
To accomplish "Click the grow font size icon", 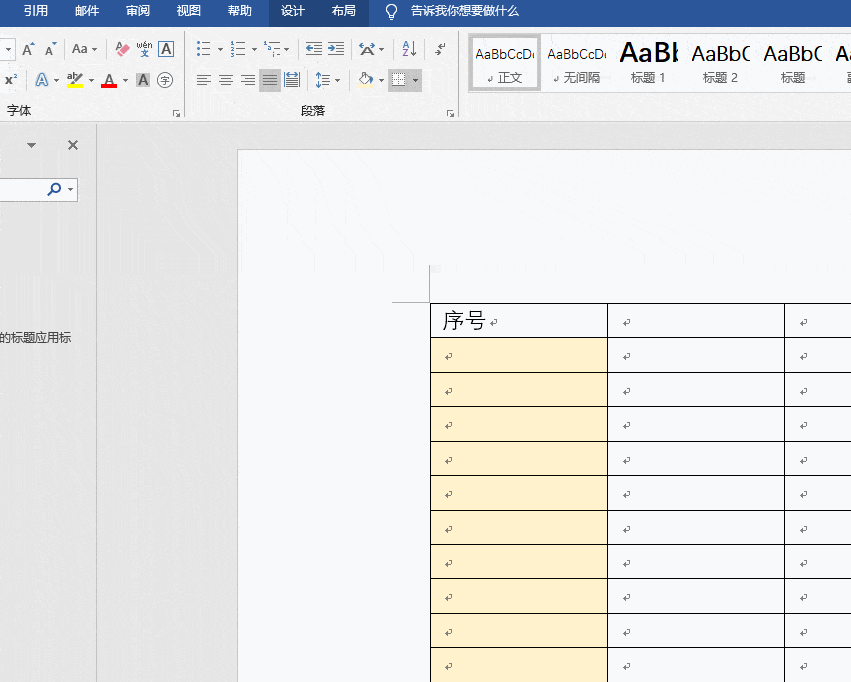I will tap(28, 49).
